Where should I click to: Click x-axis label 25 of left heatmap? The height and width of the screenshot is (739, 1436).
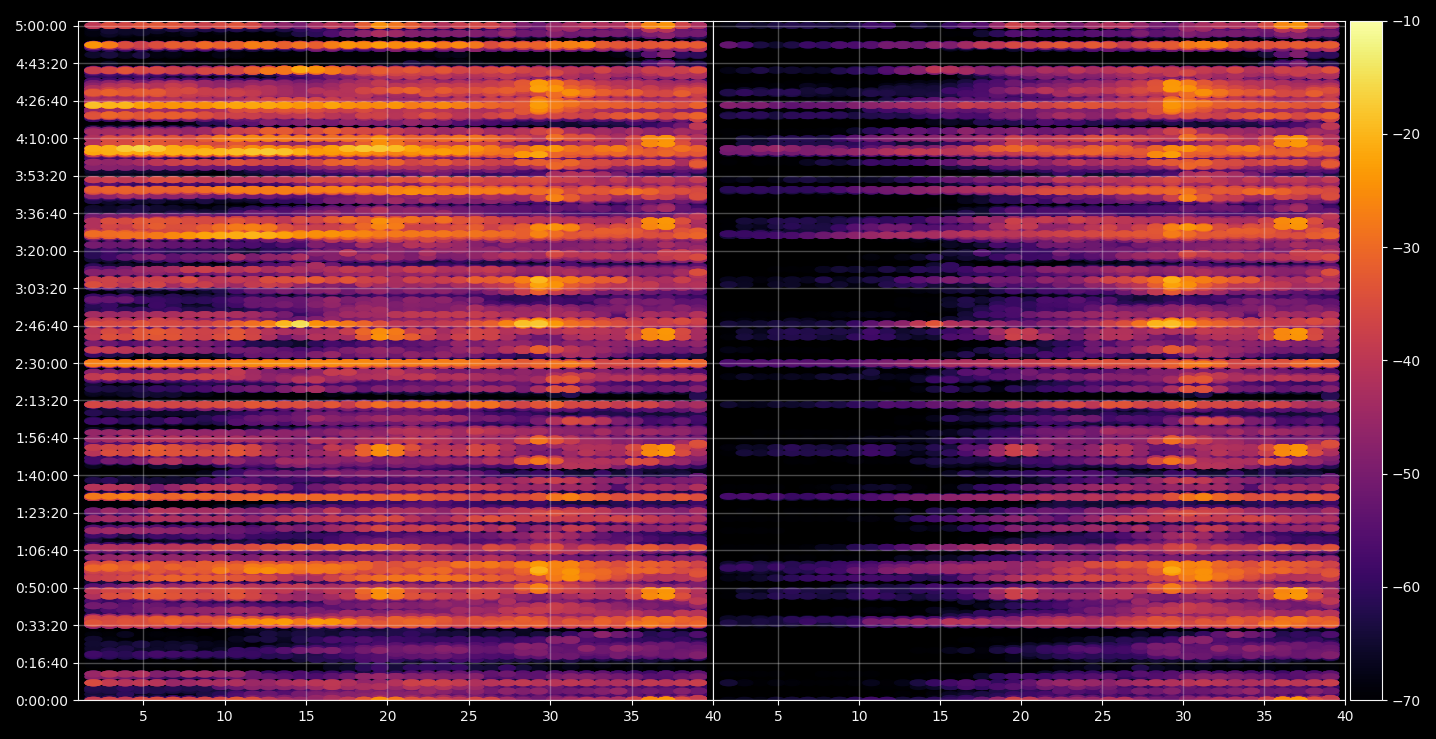pos(469,716)
